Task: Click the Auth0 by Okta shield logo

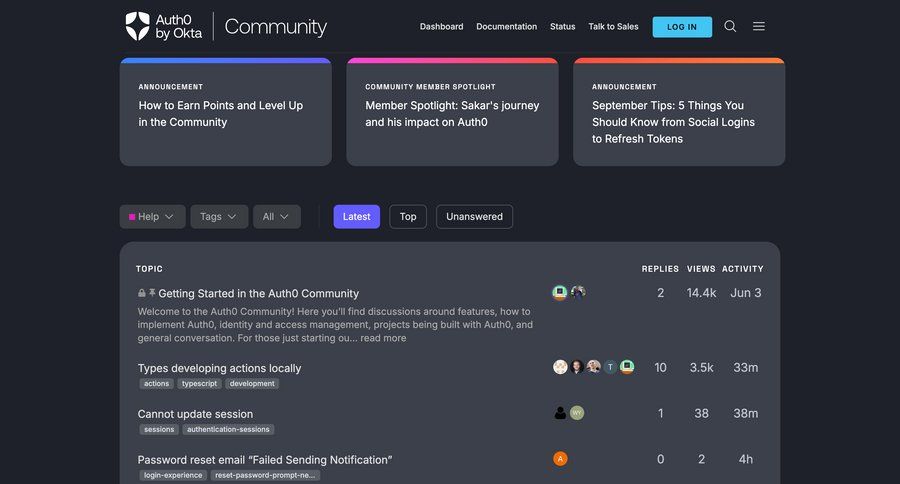Action: [x=138, y=26]
